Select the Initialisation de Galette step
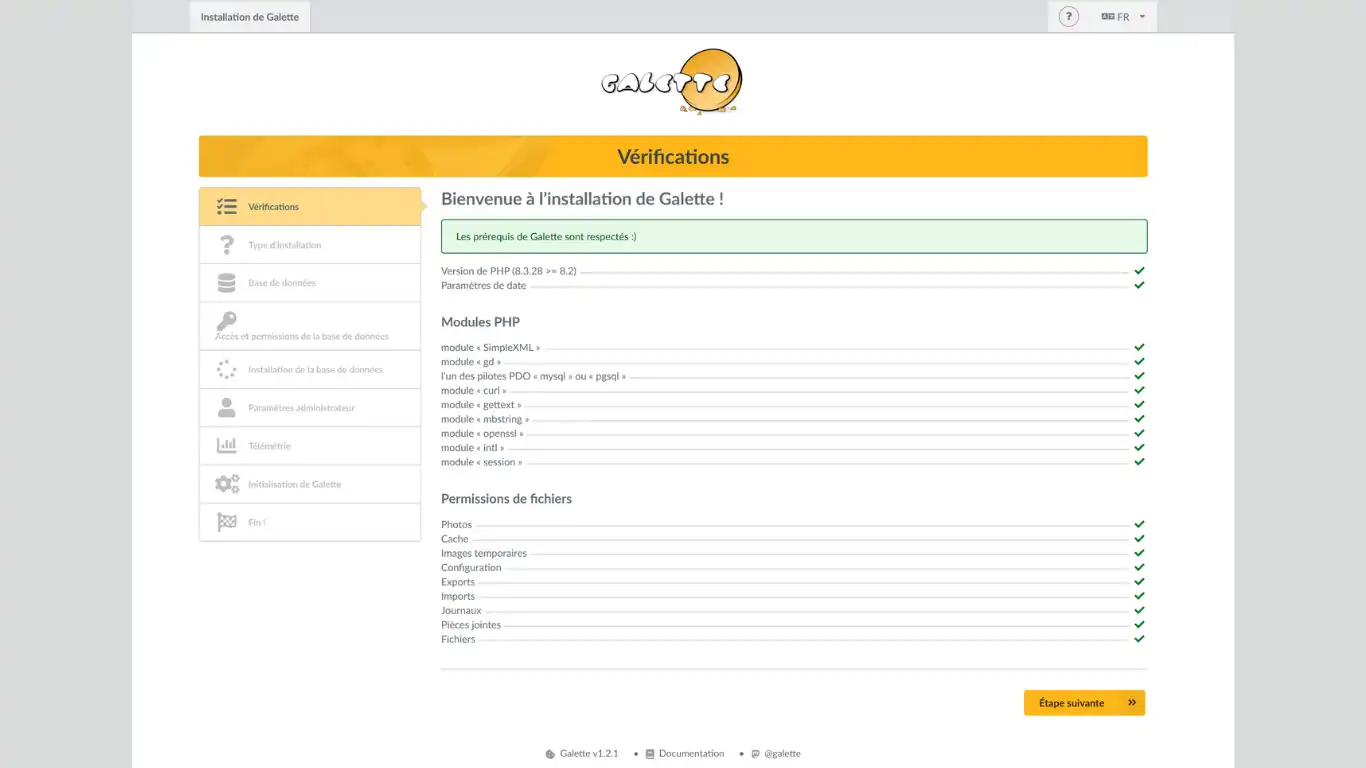 (x=310, y=484)
